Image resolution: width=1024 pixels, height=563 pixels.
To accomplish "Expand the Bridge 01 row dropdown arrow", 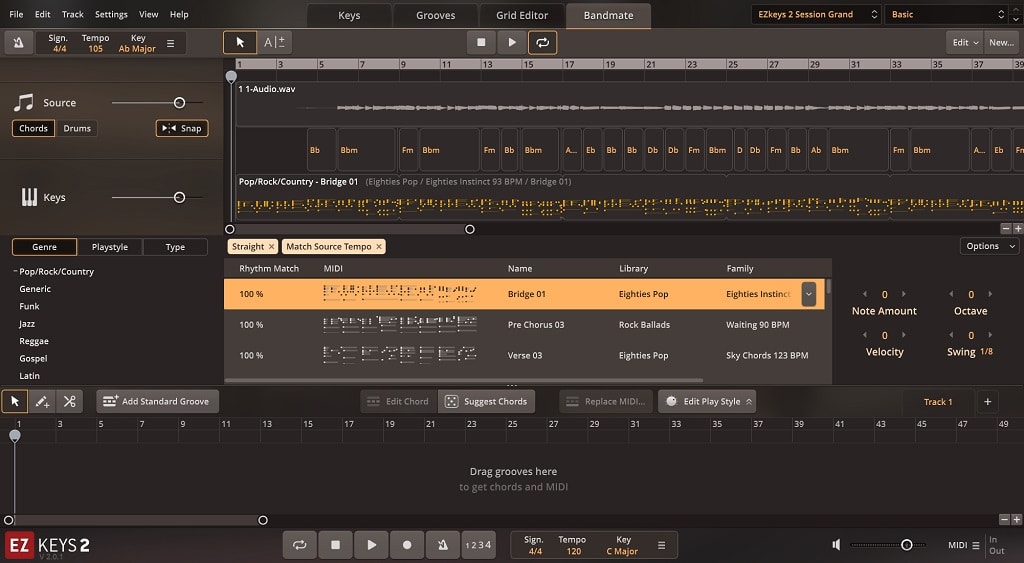I will coord(808,294).
